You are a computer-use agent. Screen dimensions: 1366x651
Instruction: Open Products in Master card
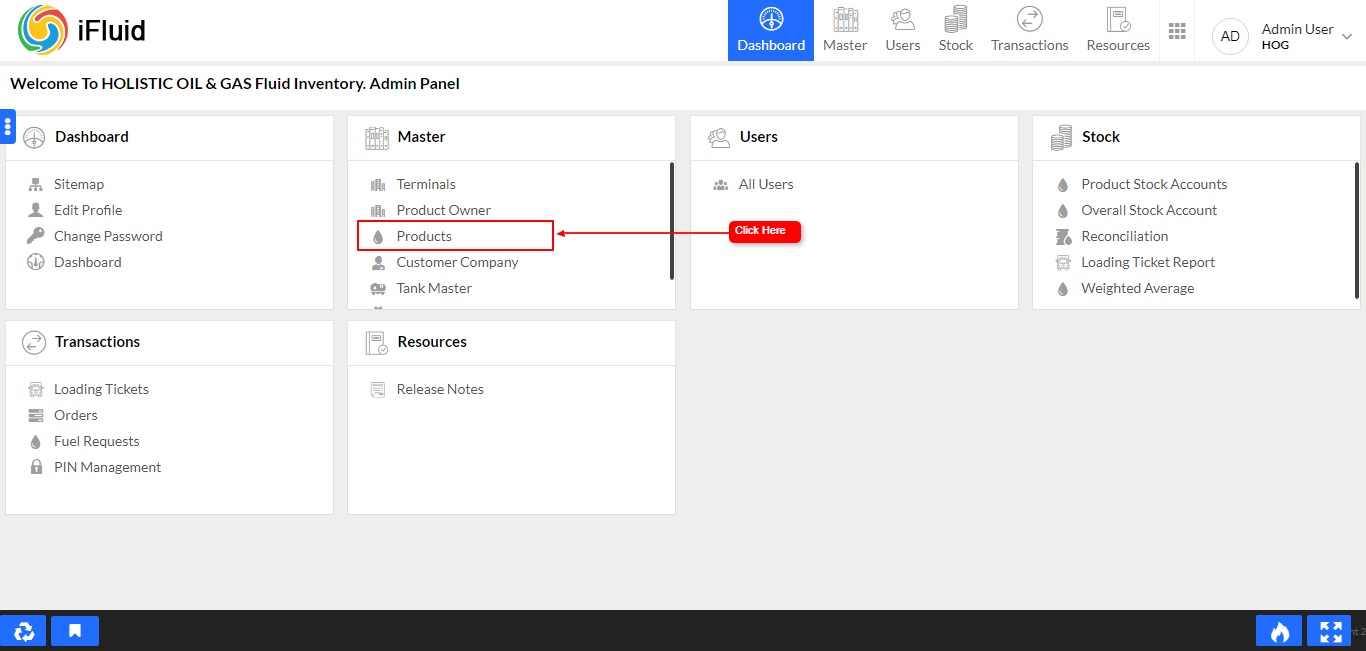click(424, 236)
